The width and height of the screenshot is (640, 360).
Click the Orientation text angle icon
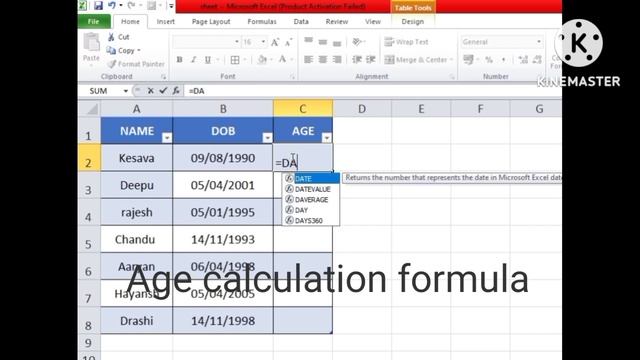coord(357,42)
